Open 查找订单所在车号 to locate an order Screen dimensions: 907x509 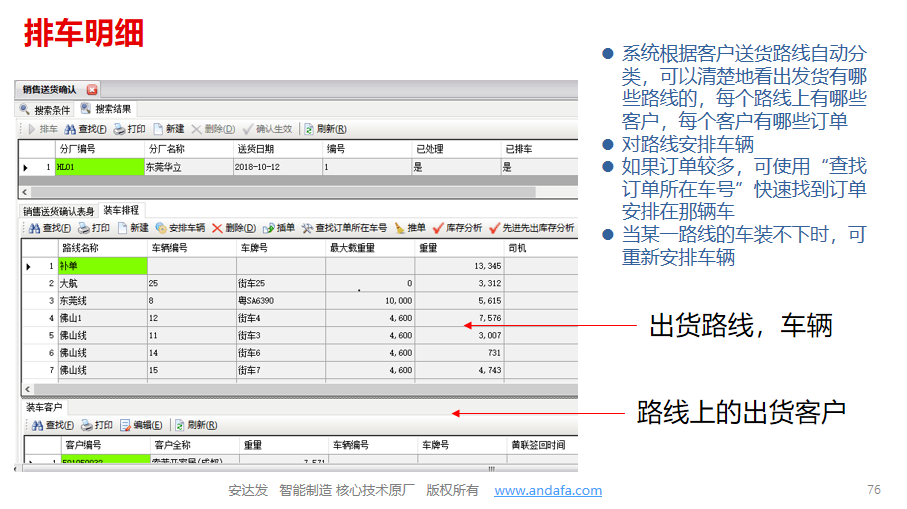tap(345, 228)
